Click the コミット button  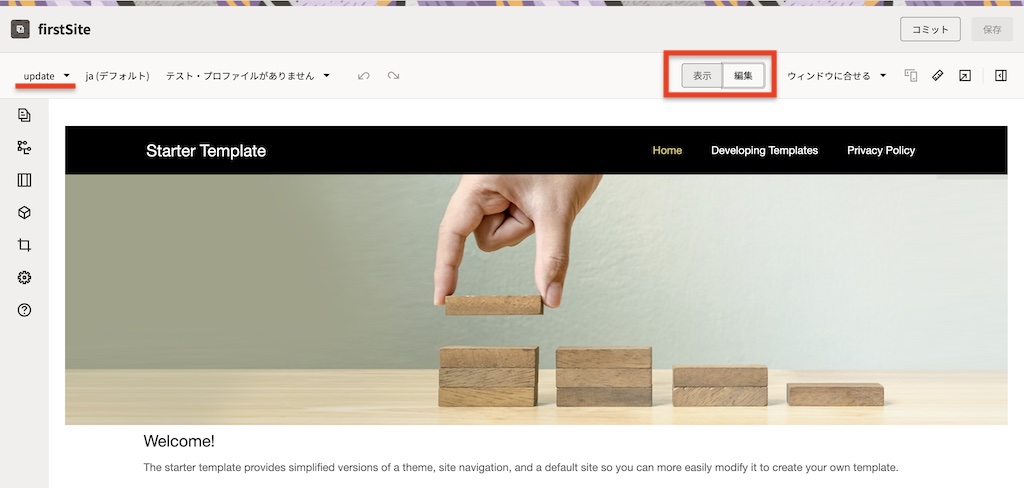click(930, 29)
